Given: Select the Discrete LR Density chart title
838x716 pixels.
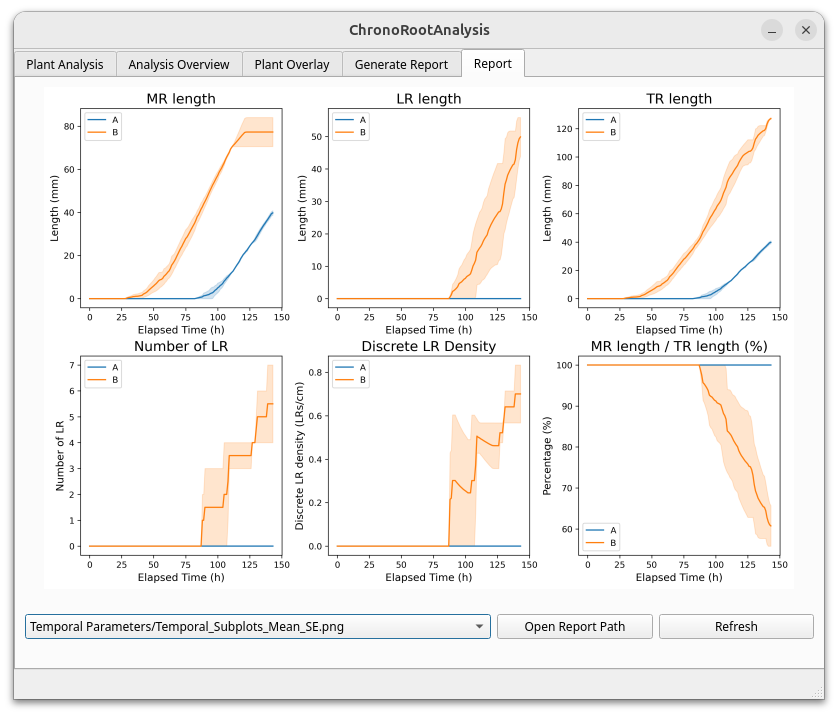Looking at the screenshot, I should click(429, 346).
